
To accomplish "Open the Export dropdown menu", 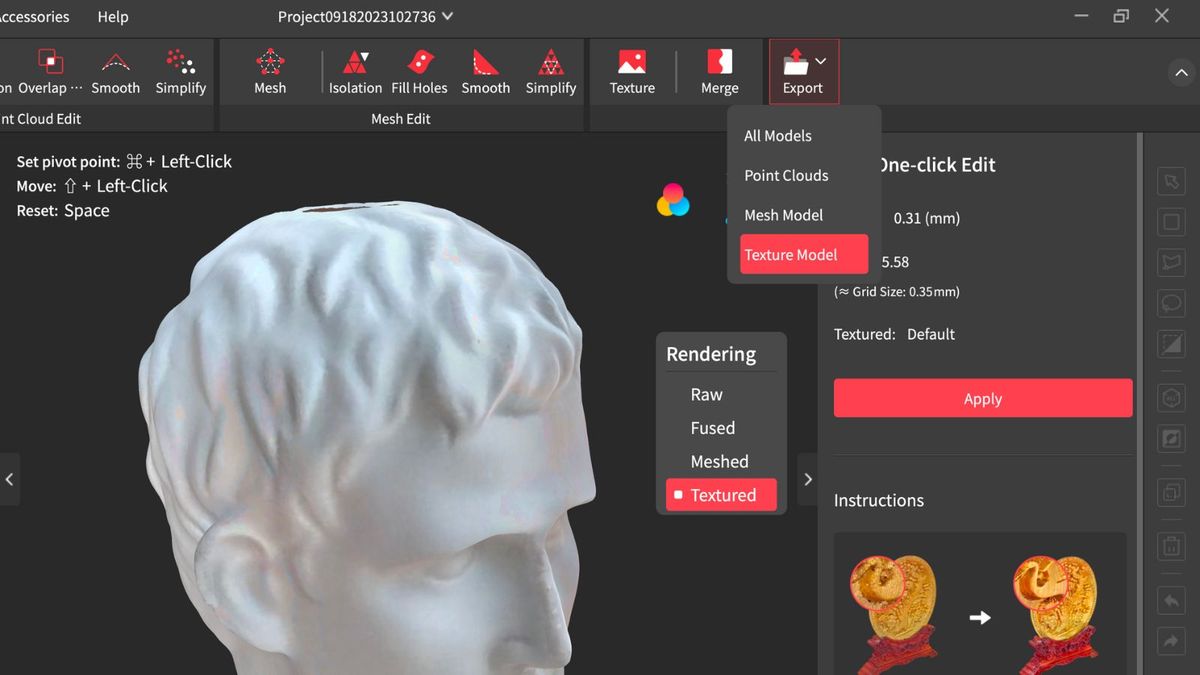I will click(x=803, y=70).
